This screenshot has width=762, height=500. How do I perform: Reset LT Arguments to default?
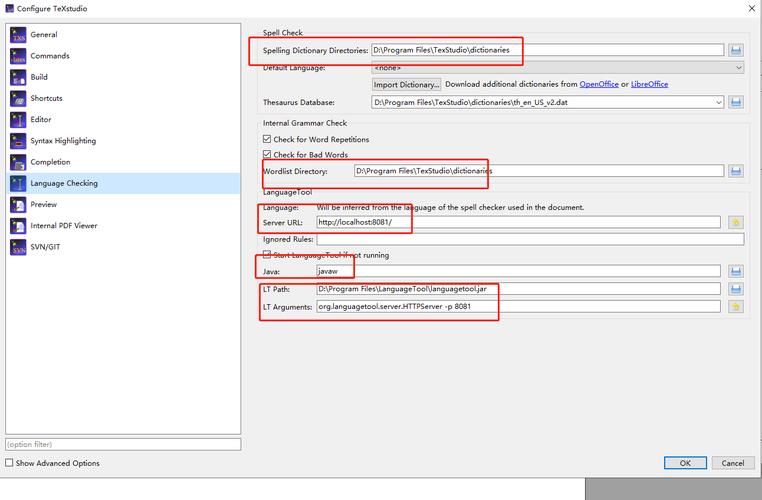point(736,307)
